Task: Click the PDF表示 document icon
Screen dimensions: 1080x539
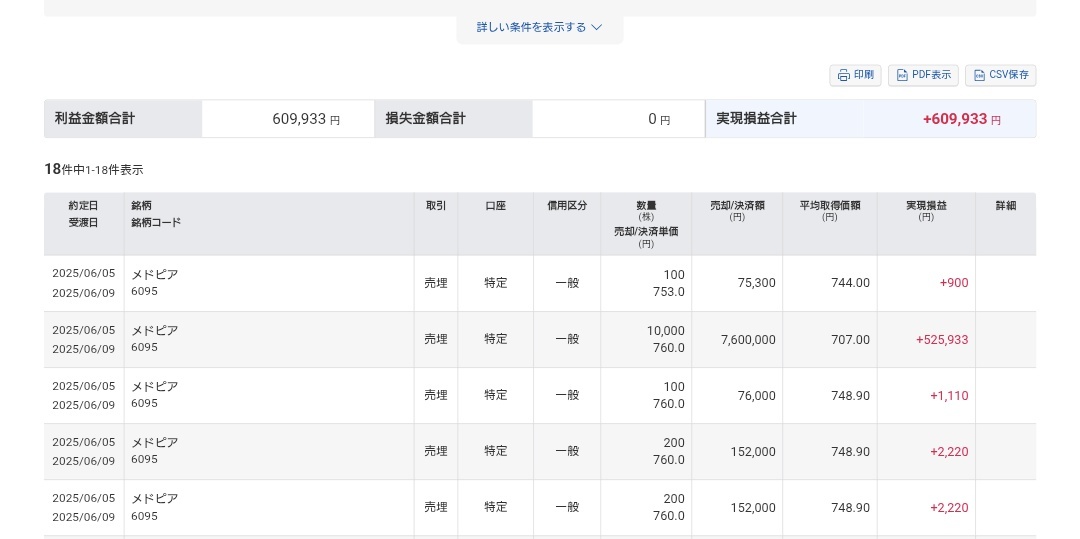Action: point(902,76)
